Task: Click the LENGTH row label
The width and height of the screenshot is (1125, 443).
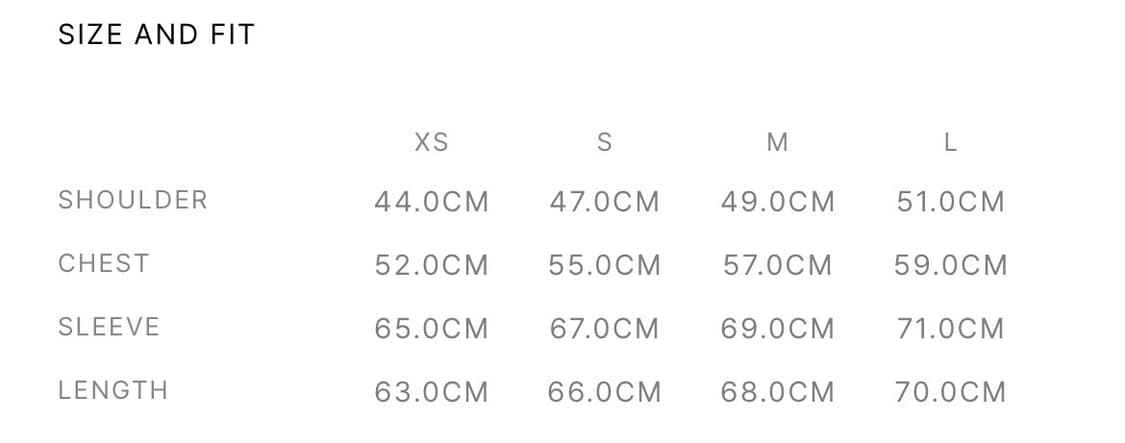Action: coord(113,390)
